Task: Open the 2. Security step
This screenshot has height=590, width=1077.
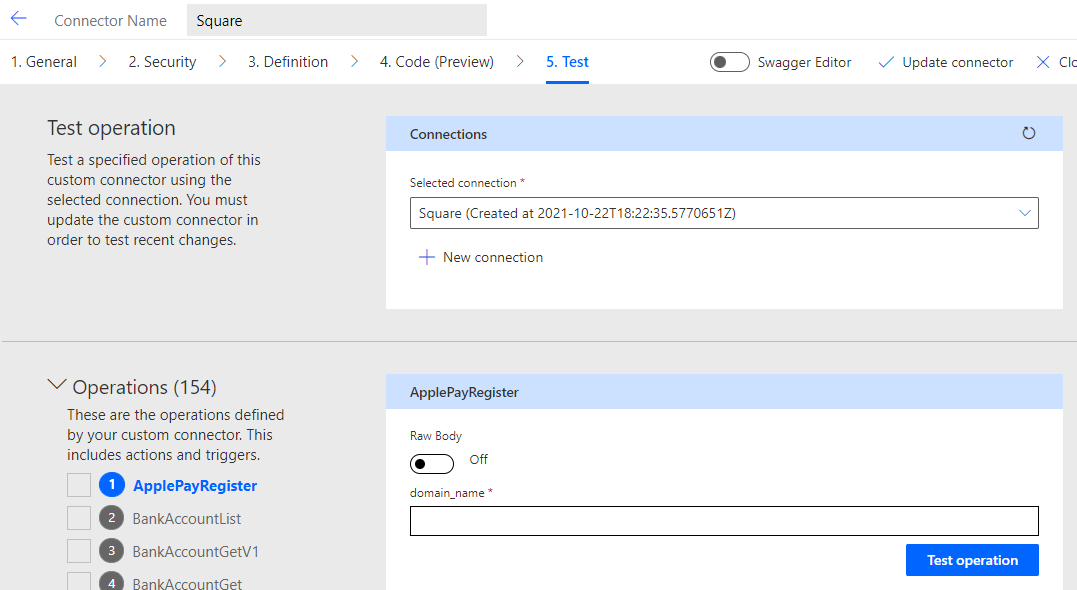Action: pyautogui.click(x=162, y=62)
